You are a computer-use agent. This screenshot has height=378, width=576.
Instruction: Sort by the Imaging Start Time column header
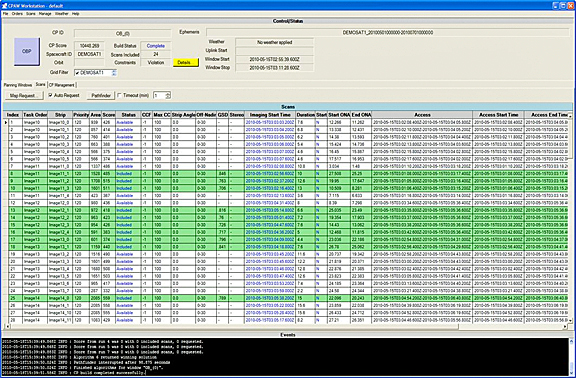[270, 115]
